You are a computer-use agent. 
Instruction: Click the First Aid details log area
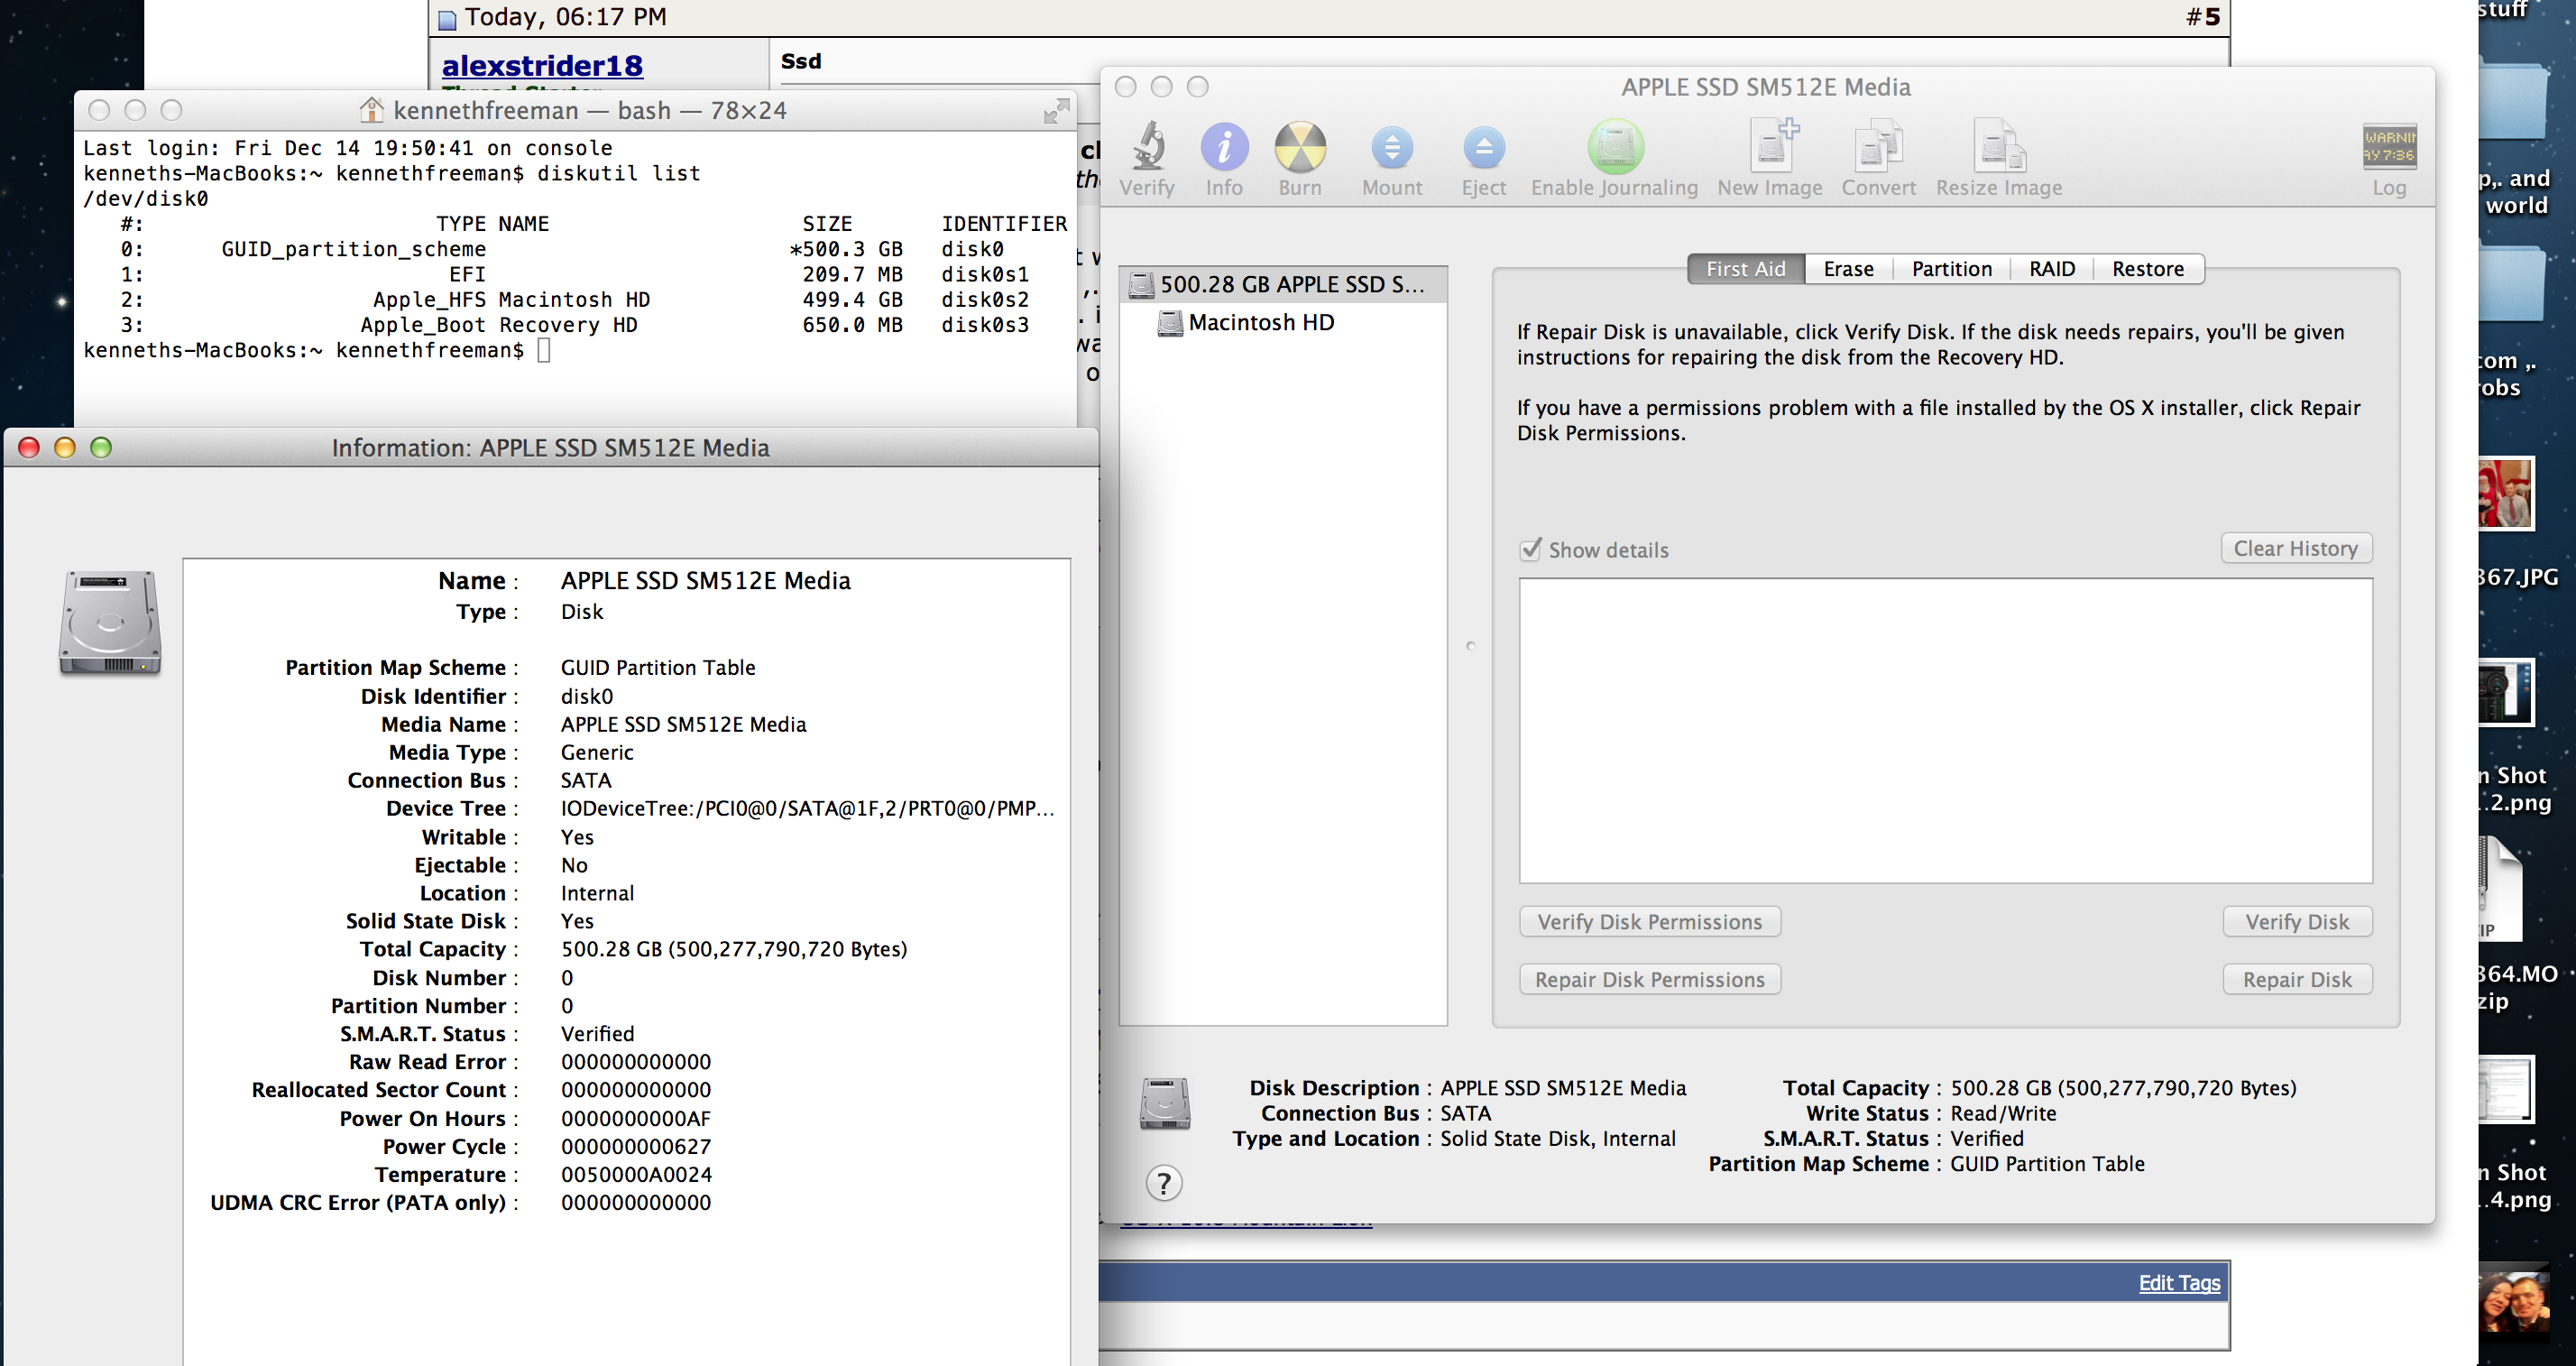coord(1945,730)
